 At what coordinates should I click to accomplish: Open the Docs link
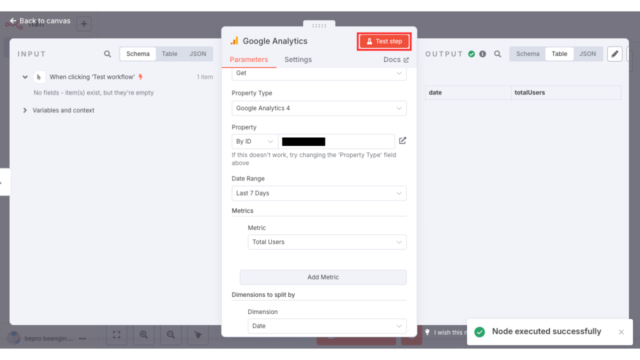pyautogui.click(x=396, y=60)
